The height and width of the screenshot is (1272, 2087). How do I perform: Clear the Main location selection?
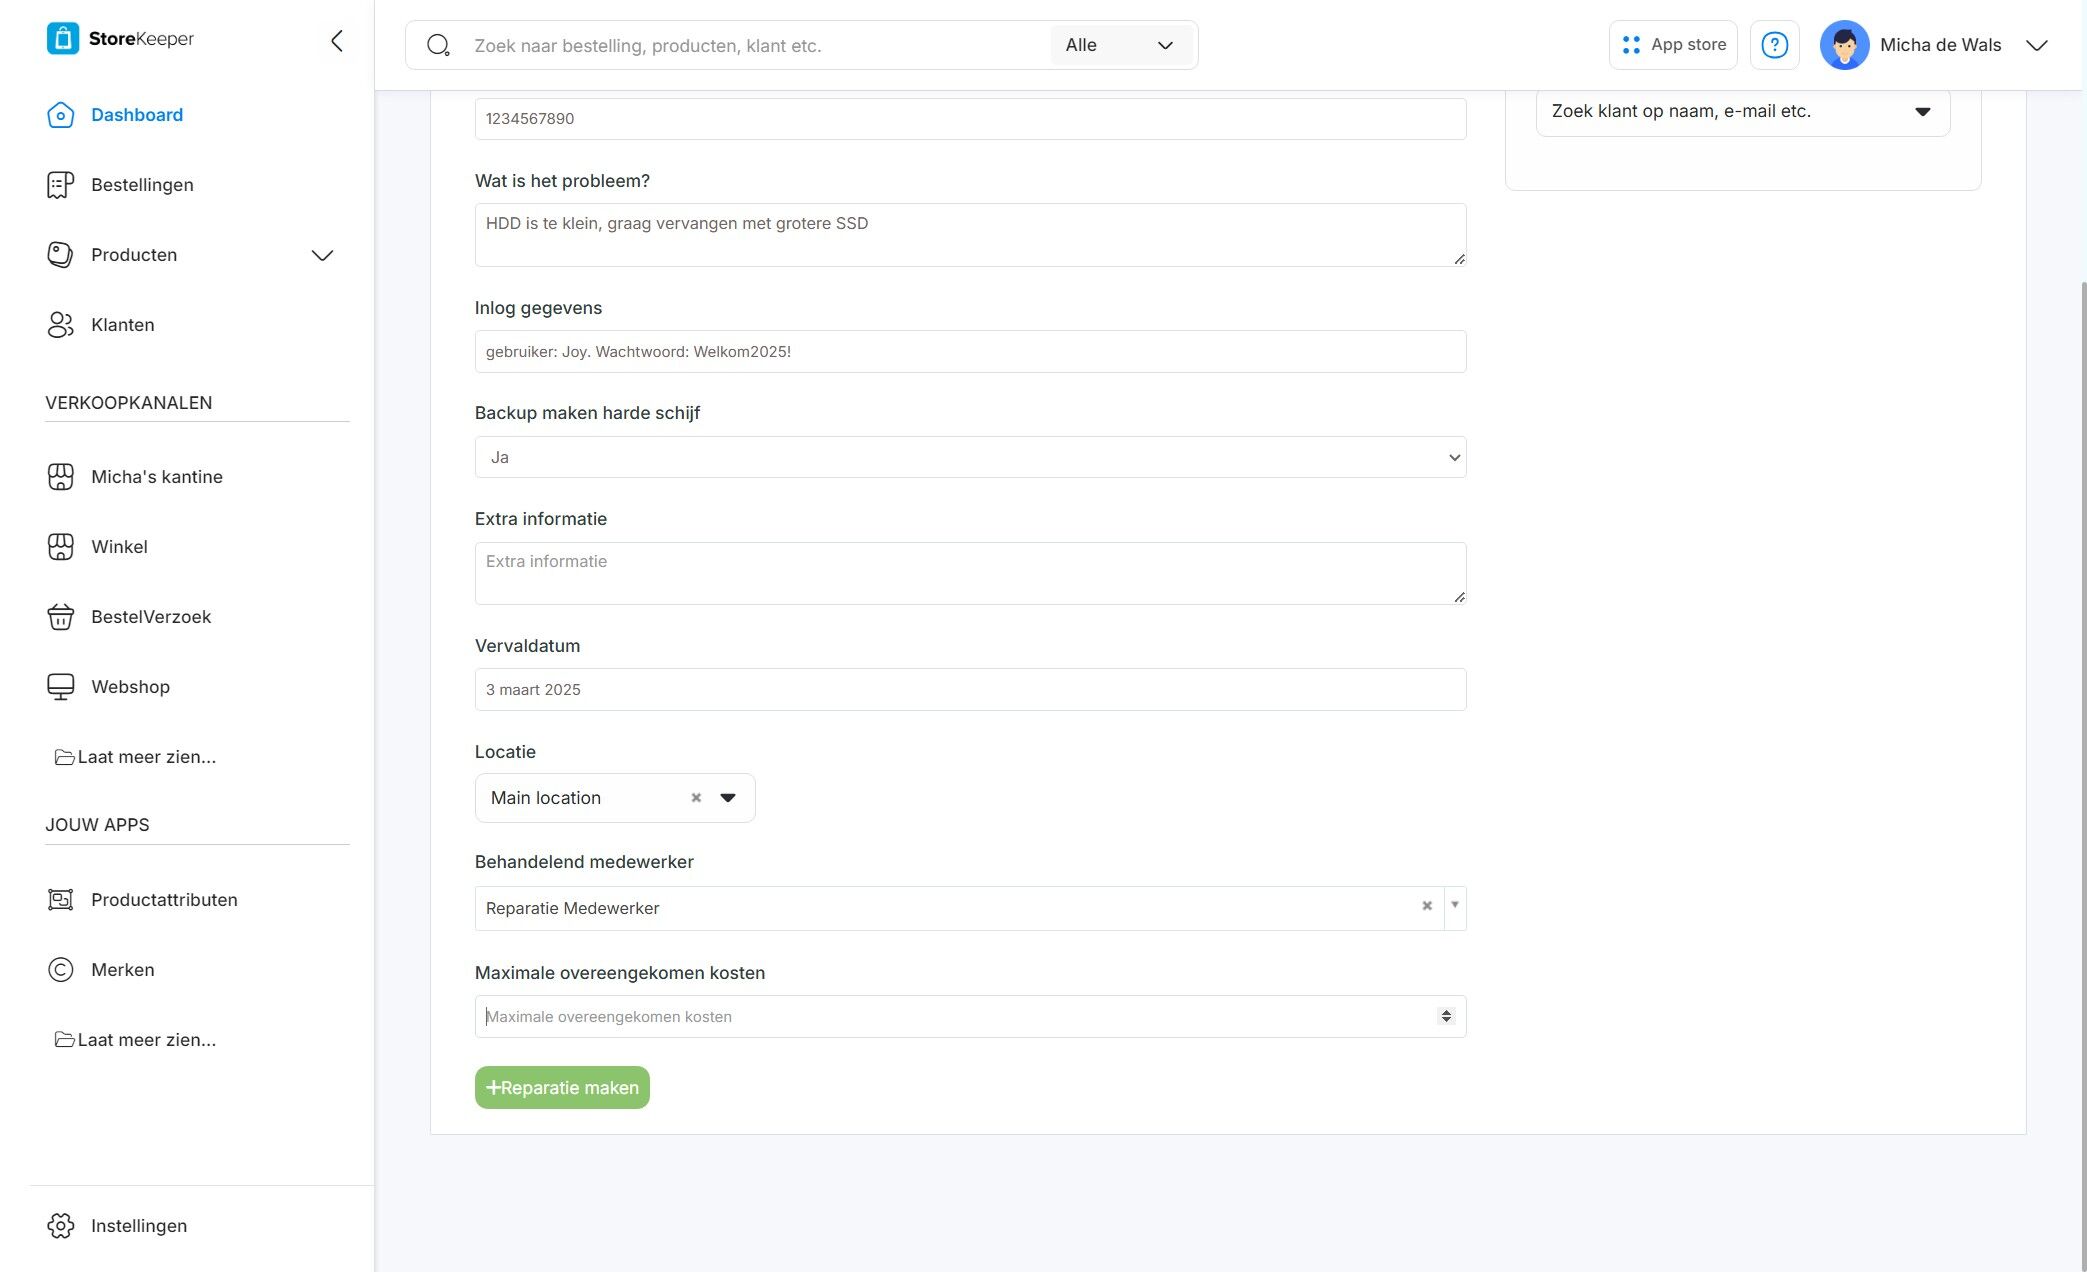point(696,798)
